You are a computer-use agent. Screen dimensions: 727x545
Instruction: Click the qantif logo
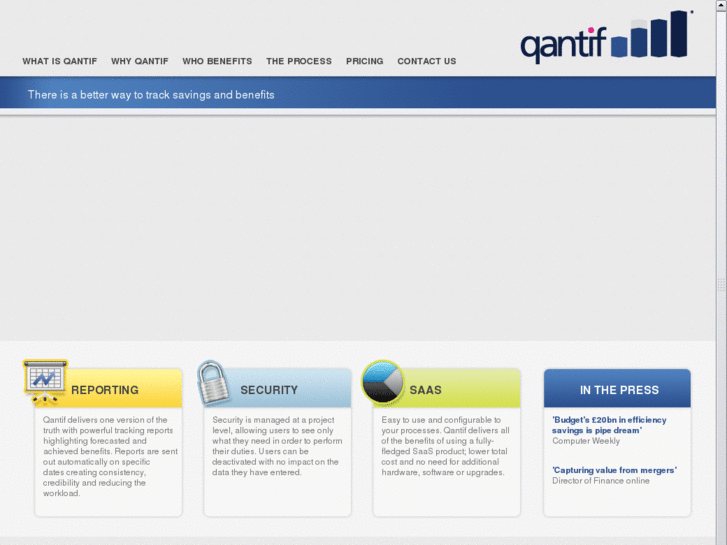pyautogui.click(x=606, y=37)
